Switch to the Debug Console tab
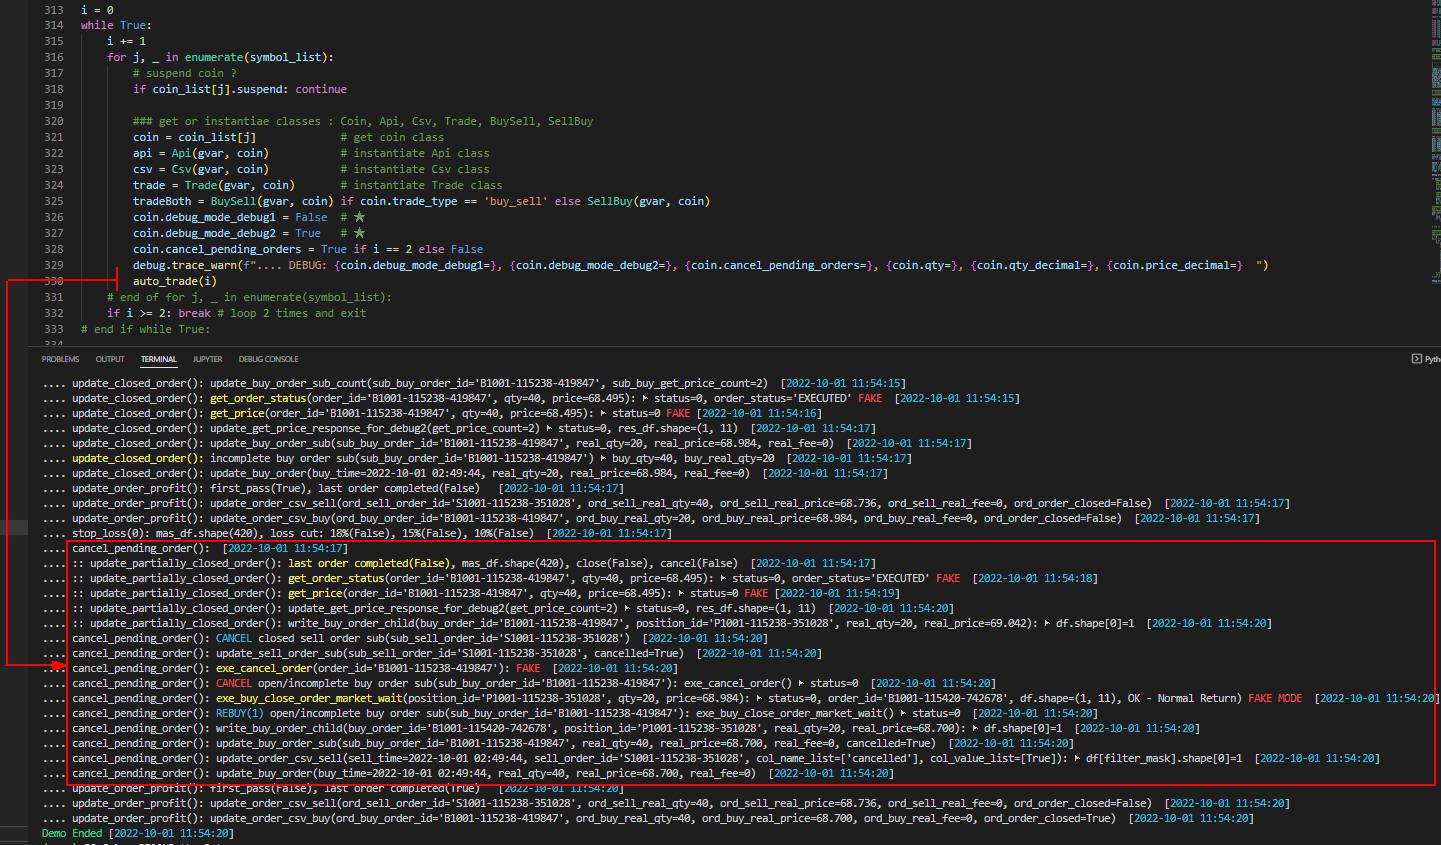The height and width of the screenshot is (845, 1441). tap(268, 359)
